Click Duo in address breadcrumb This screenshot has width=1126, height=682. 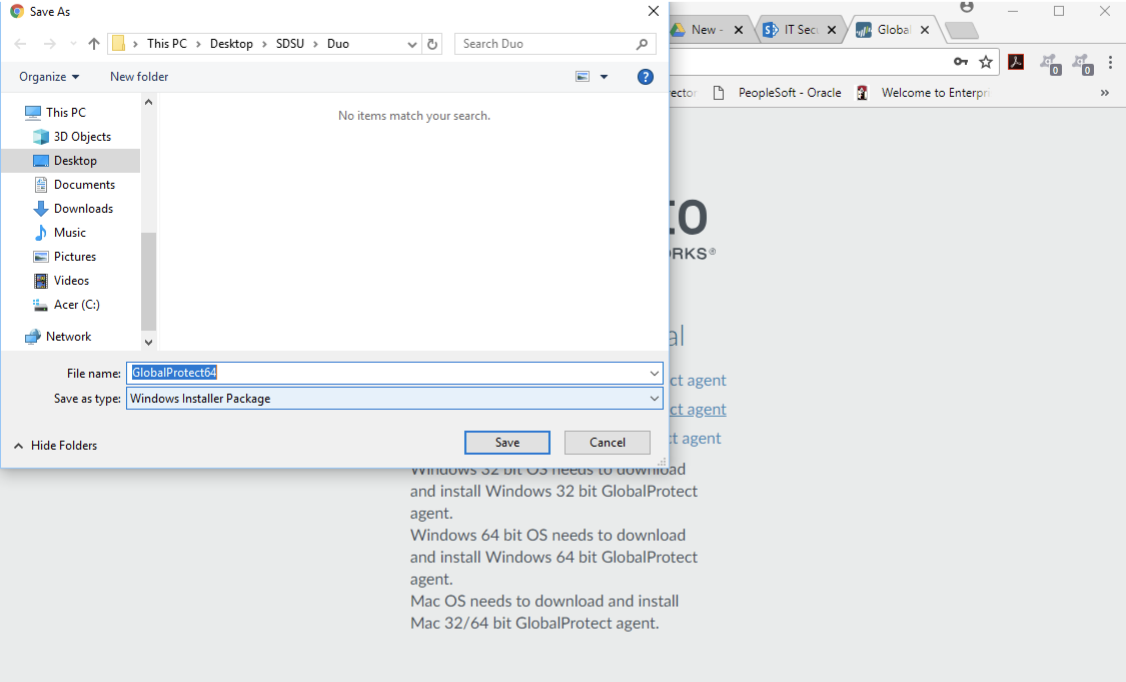pos(338,44)
